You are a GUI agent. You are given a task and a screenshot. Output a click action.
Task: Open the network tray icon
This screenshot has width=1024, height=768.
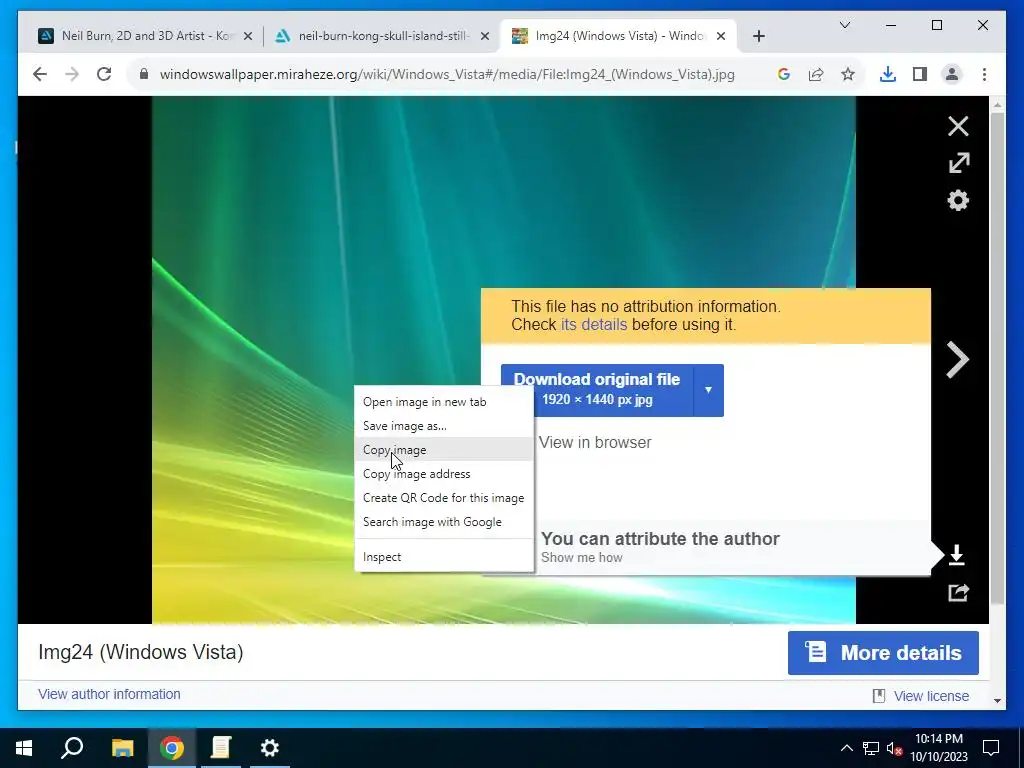[x=871, y=748]
